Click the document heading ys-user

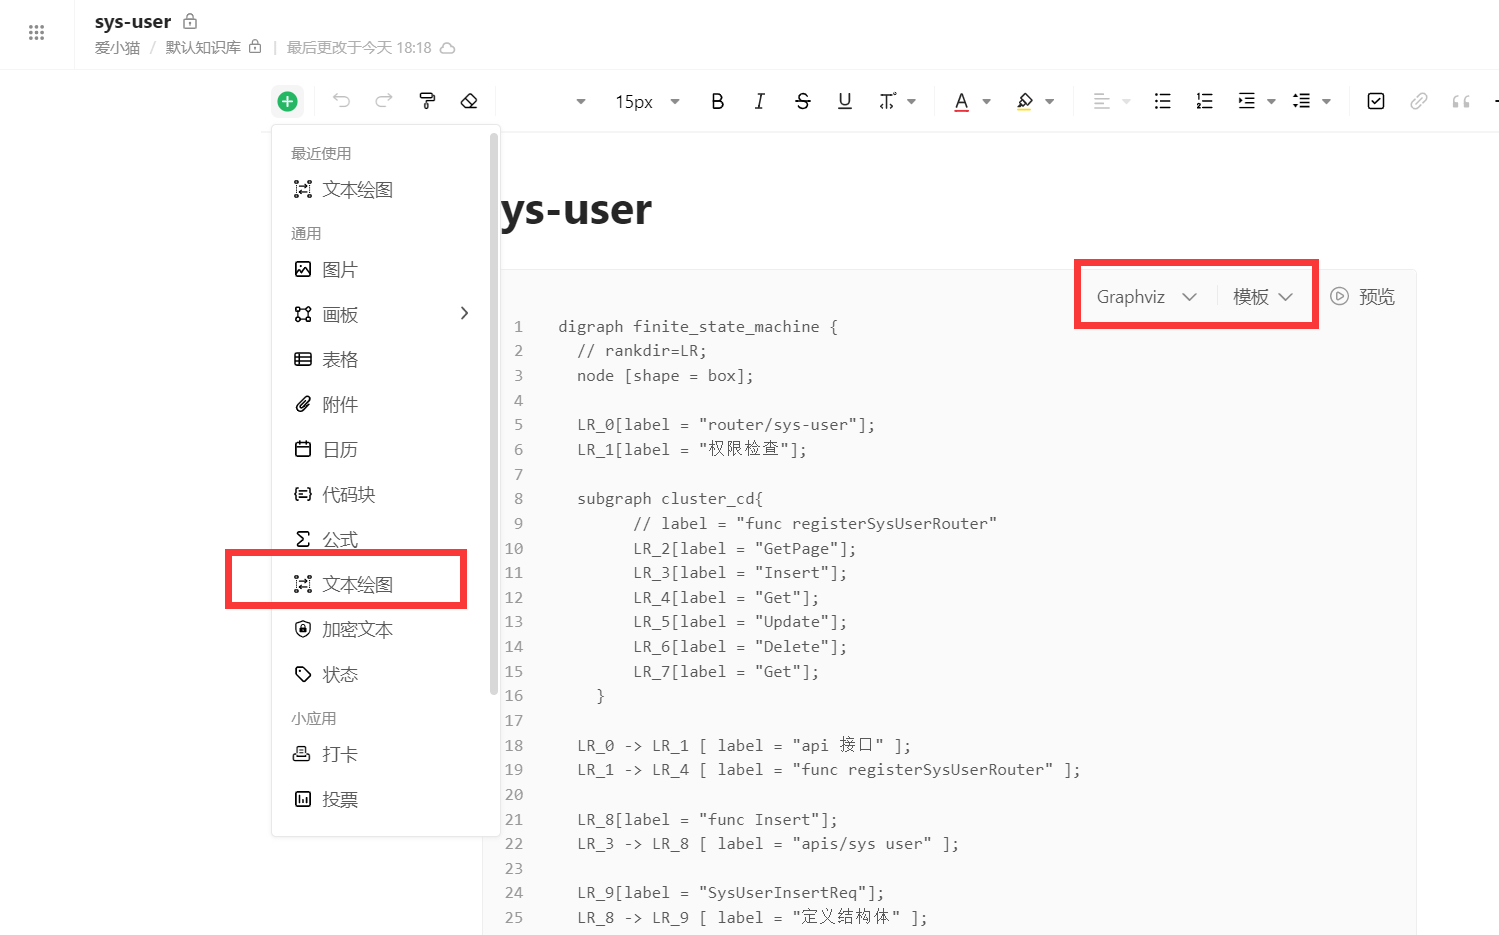576,210
